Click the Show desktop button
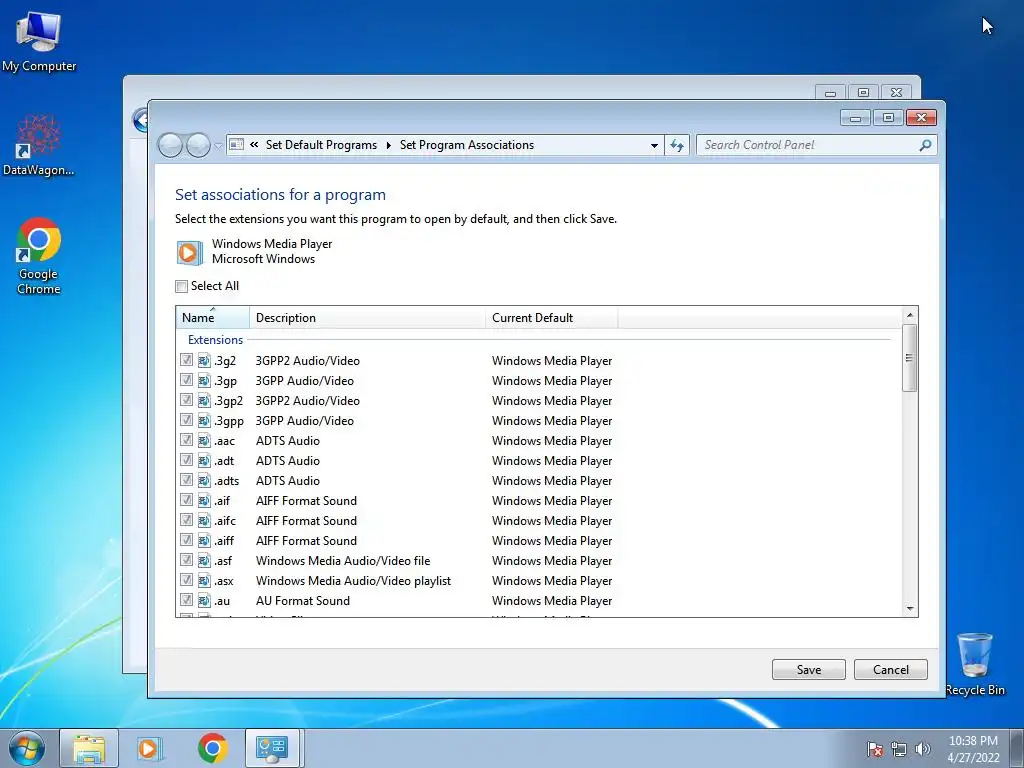Viewport: 1024px width, 768px height. (x=1017, y=748)
